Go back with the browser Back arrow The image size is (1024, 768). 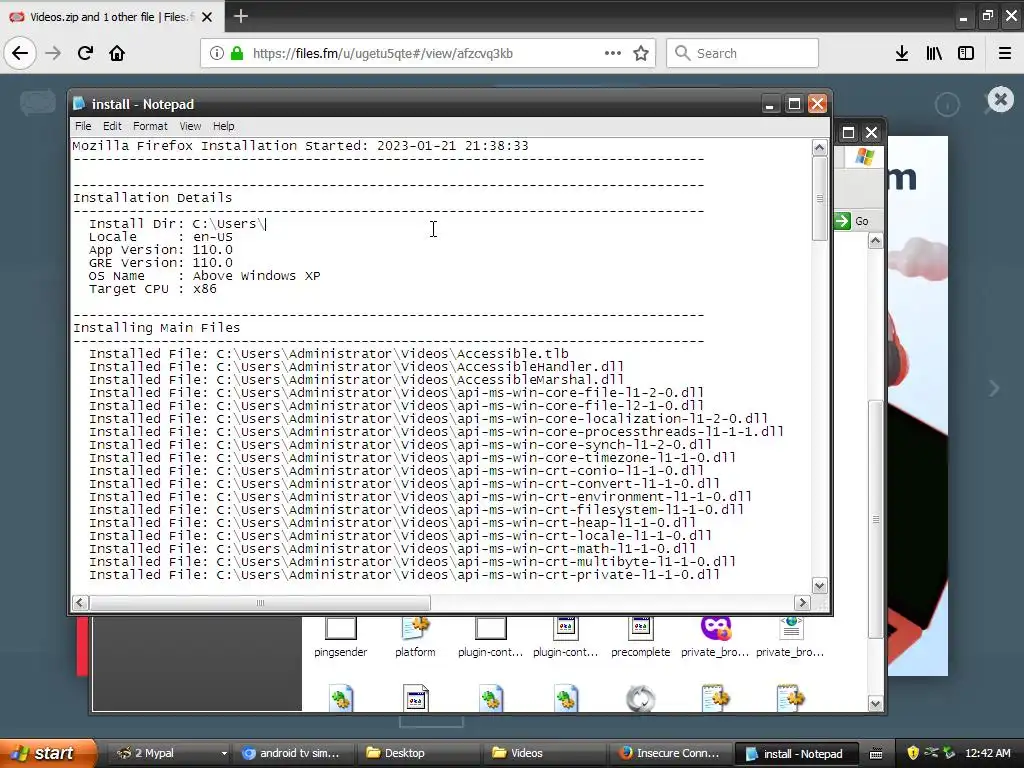coord(20,53)
